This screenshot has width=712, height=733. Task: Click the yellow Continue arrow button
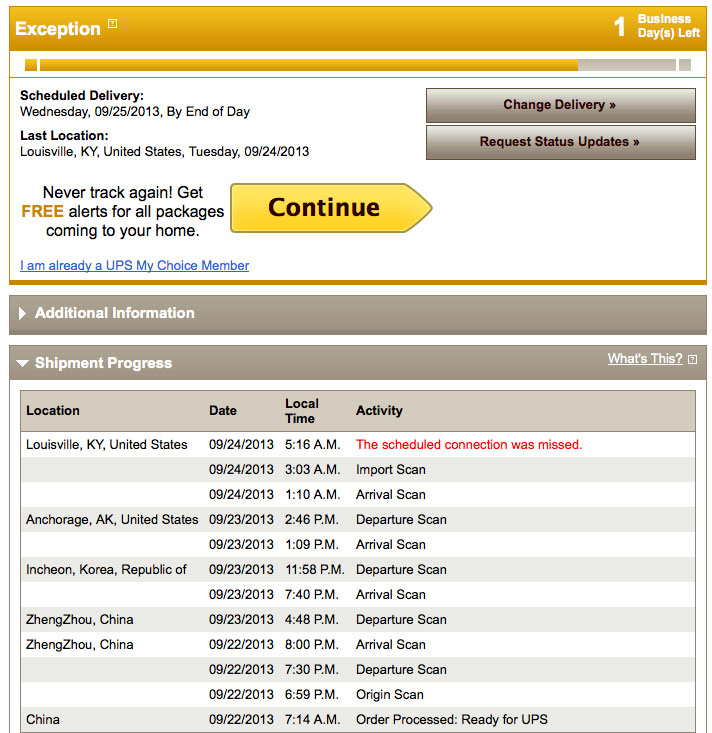coord(331,208)
